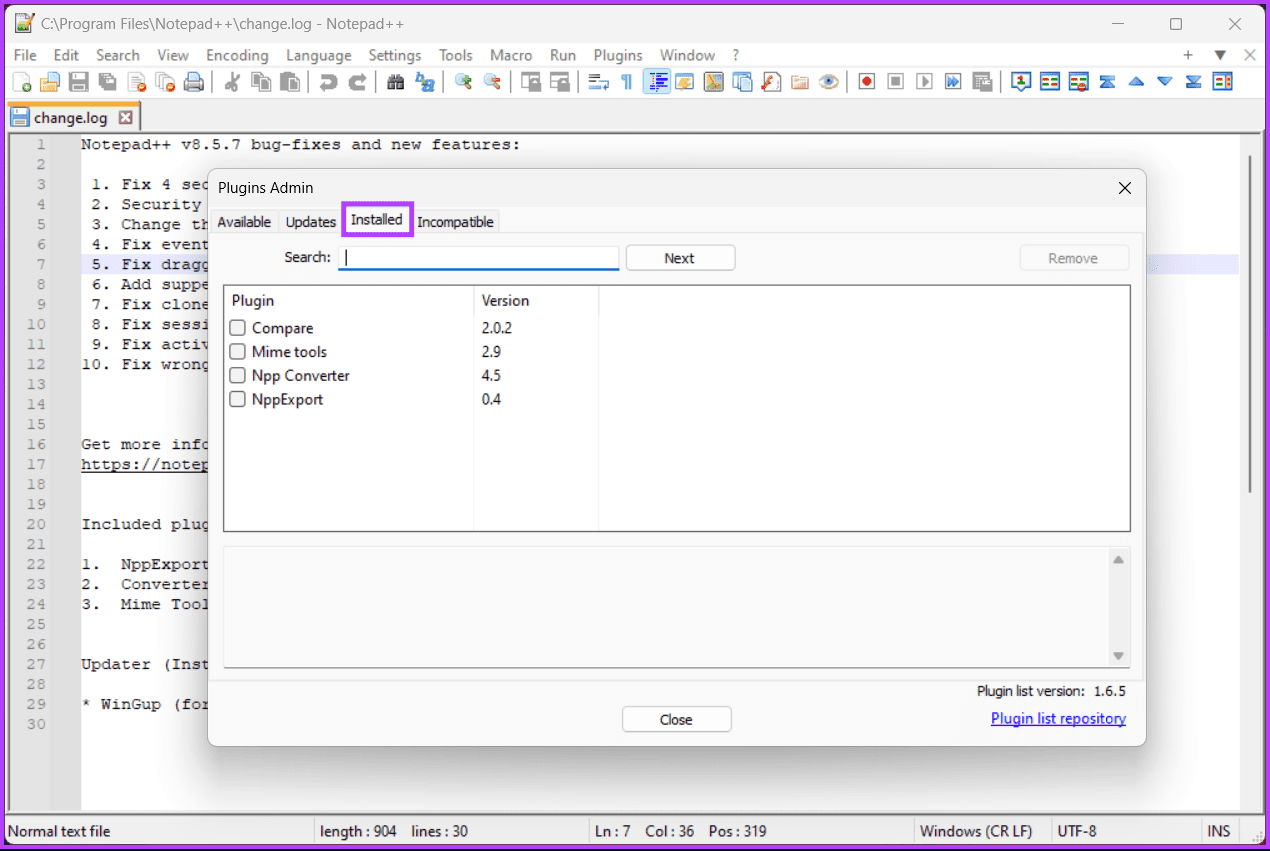Image resolution: width=1270 pixels, height=851 pixels.
Task: Check the Mime tools plugin checkbox
Action: [x=237, y=351]
